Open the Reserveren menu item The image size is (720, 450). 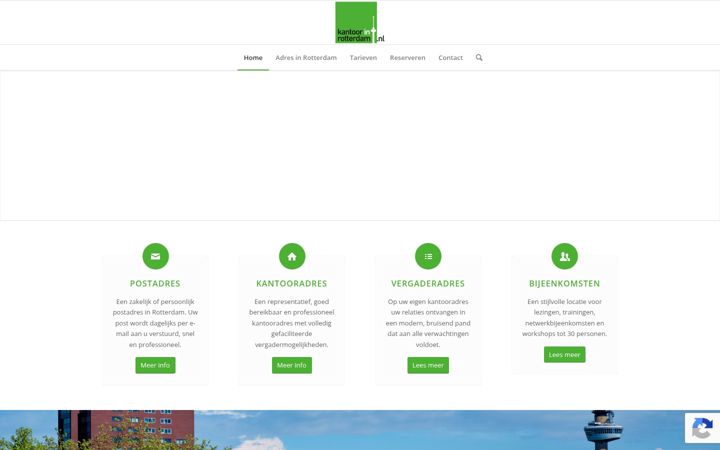[407, 57]
